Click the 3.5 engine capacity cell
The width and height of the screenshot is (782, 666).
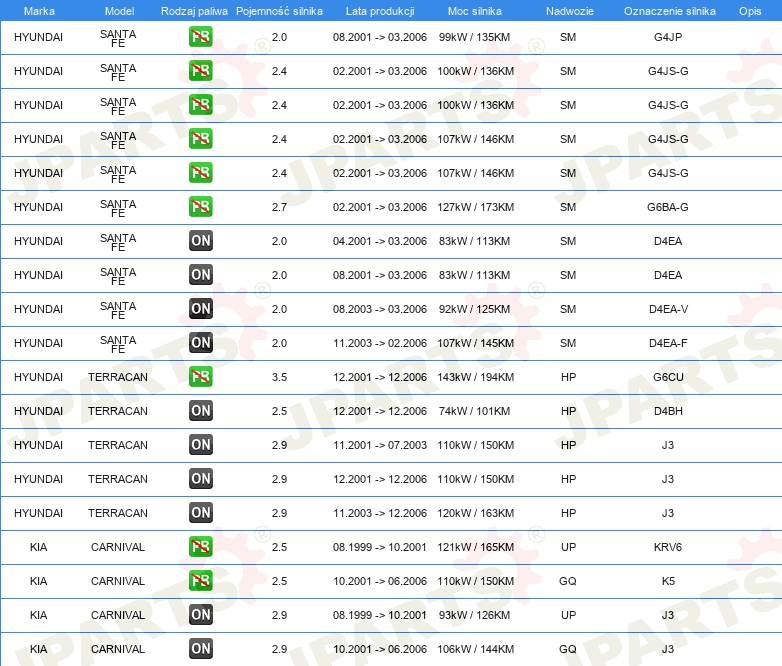[x=279, y=377]
